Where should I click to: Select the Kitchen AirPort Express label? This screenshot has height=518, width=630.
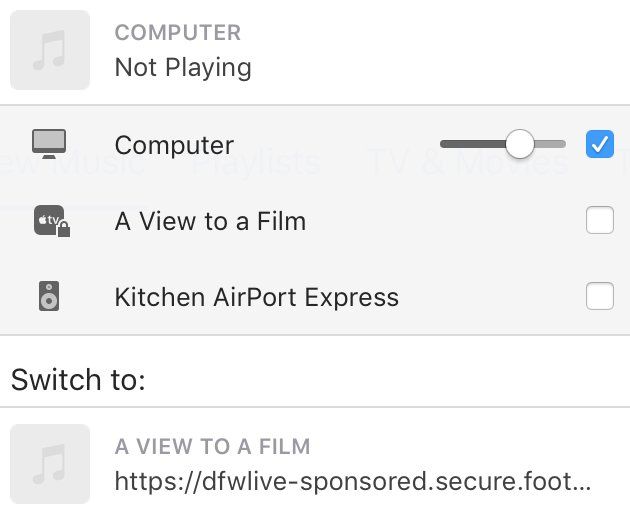[x=256, y=297]
